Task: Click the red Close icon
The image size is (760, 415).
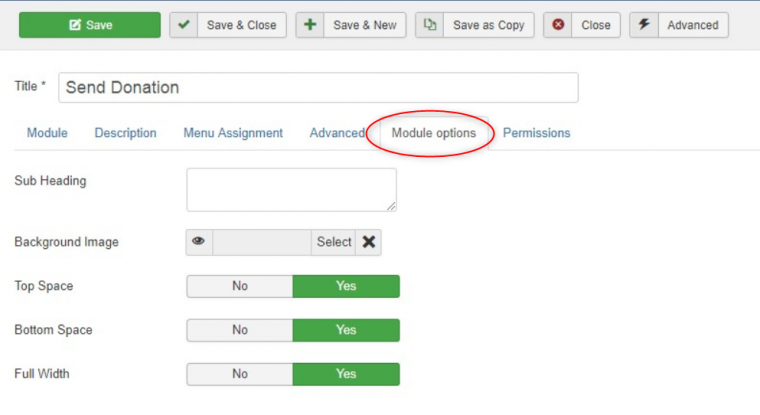Action: (x=558, y=25)
